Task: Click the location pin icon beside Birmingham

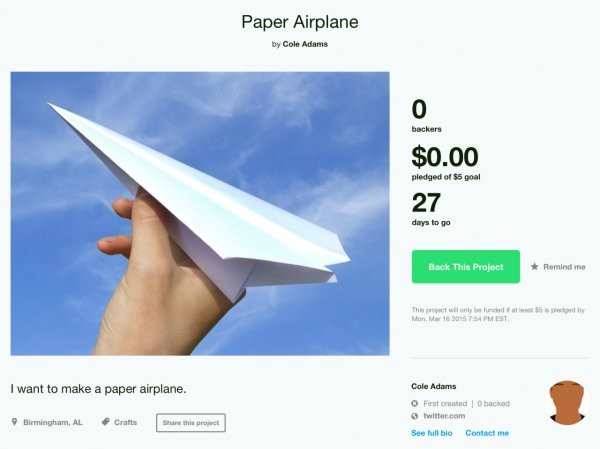Action: (15, 422)
